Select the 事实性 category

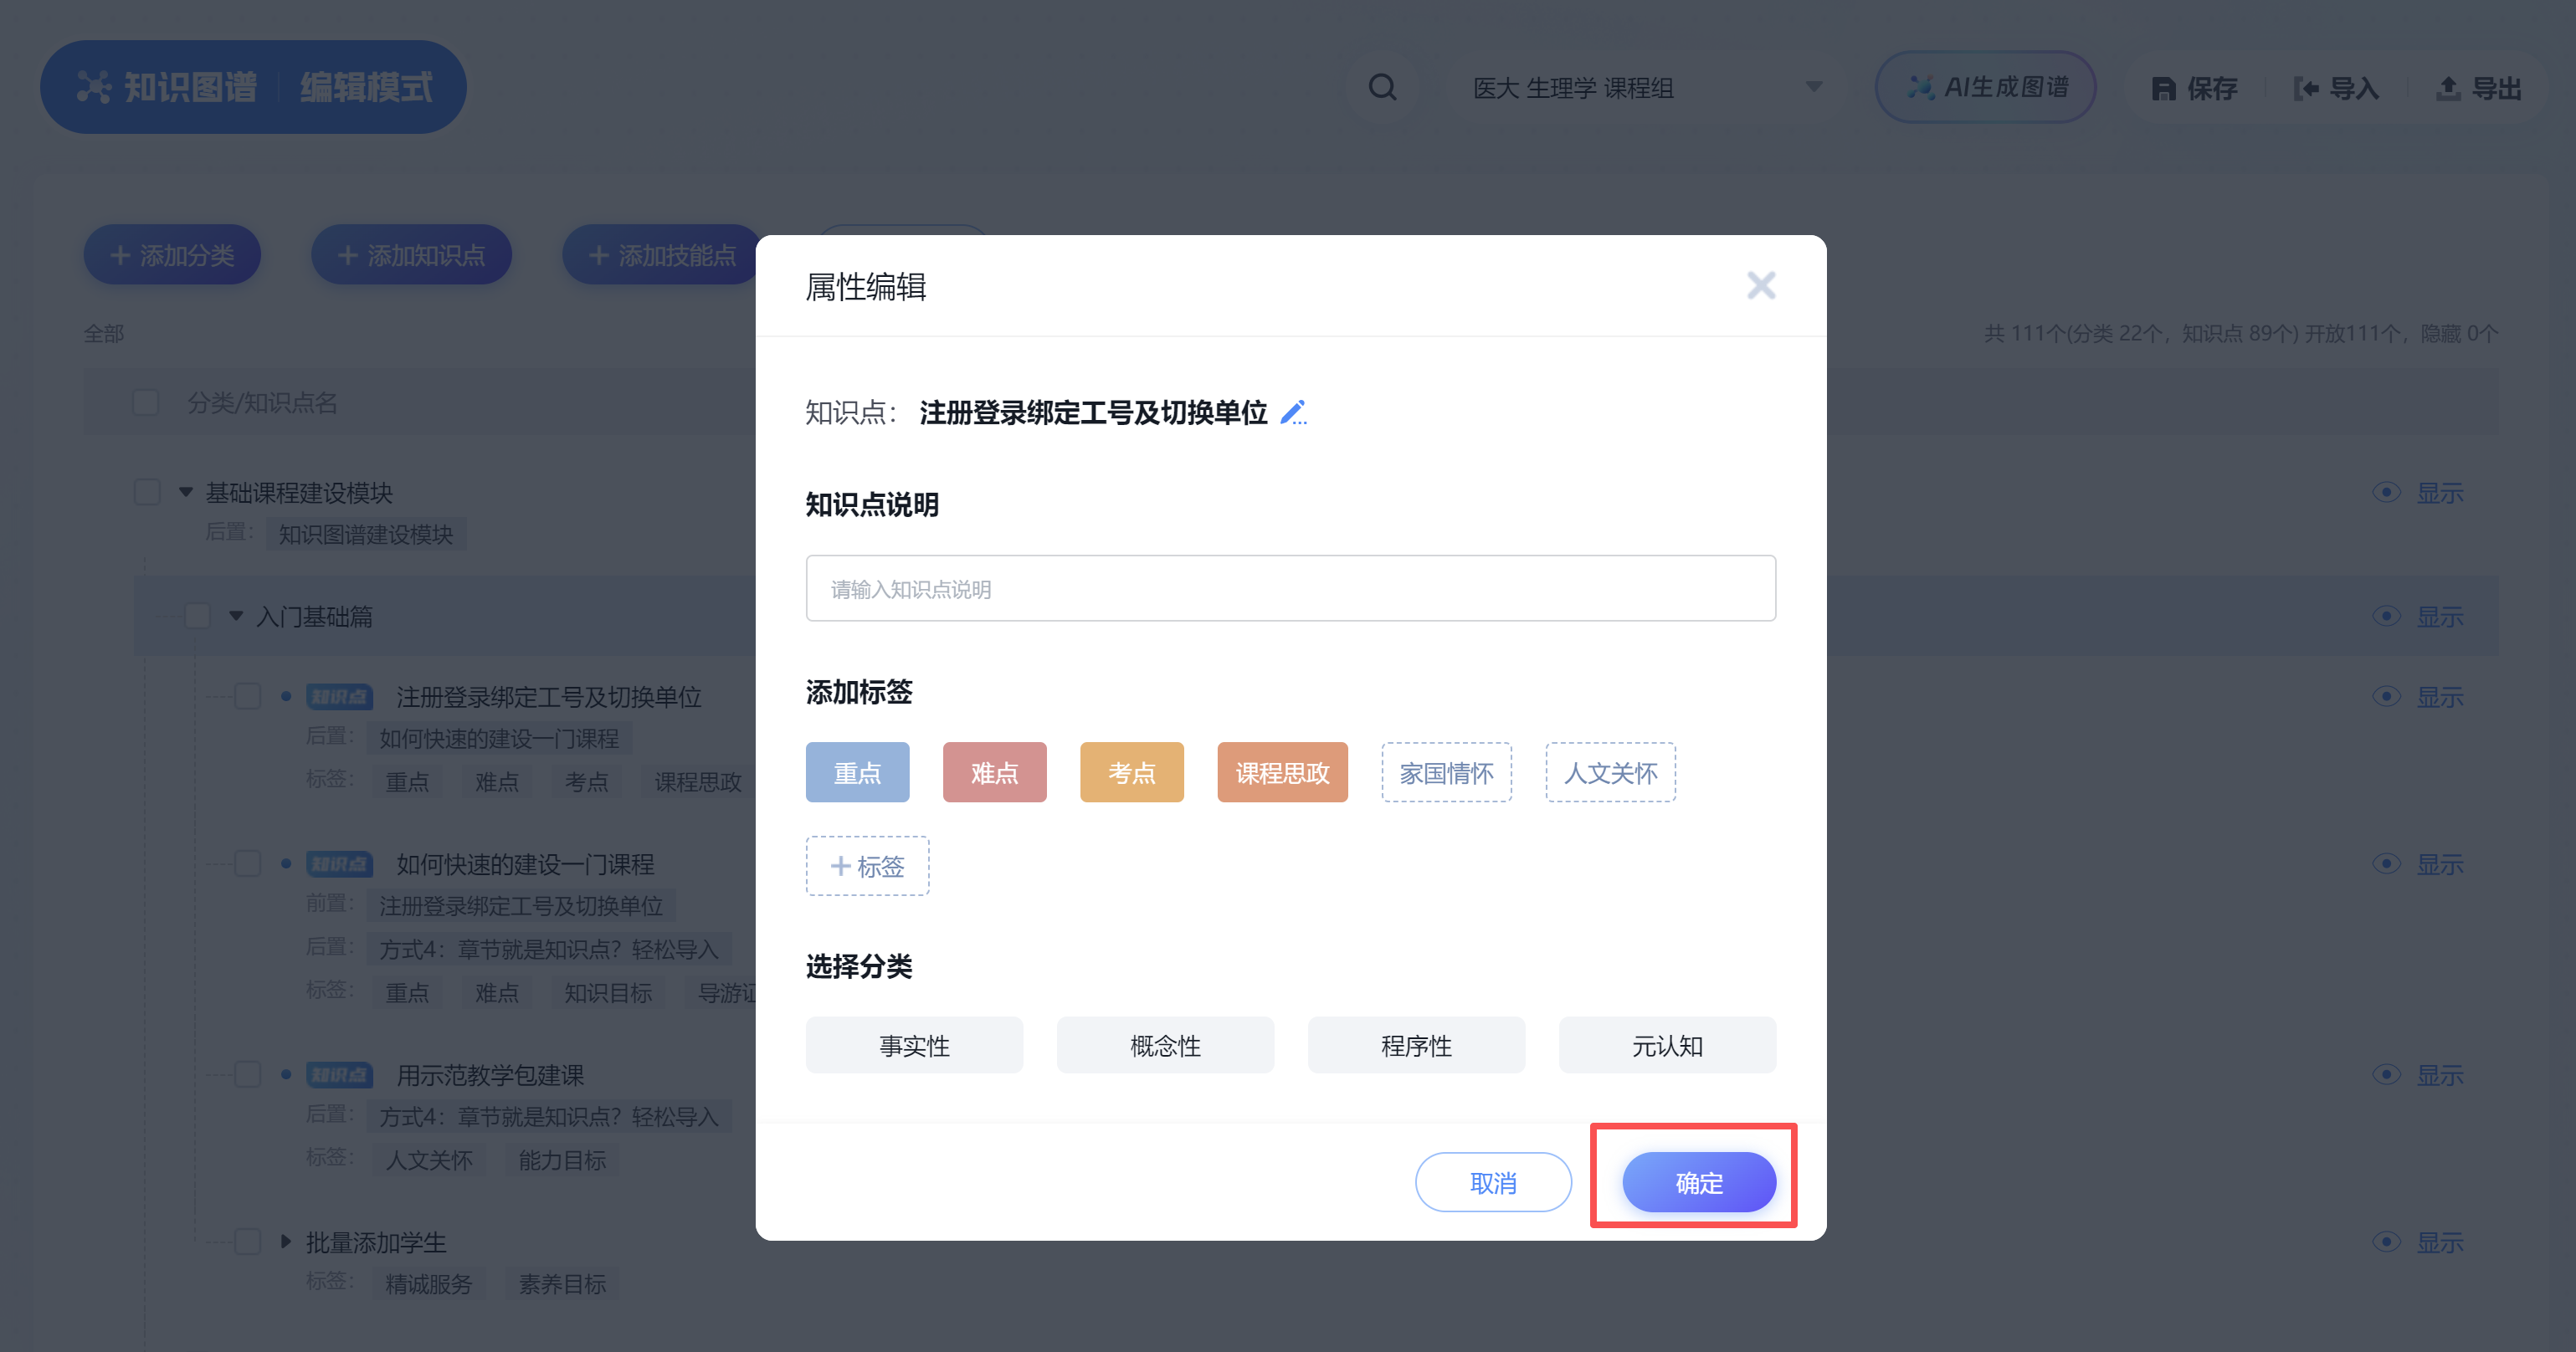pos(914,1045)
